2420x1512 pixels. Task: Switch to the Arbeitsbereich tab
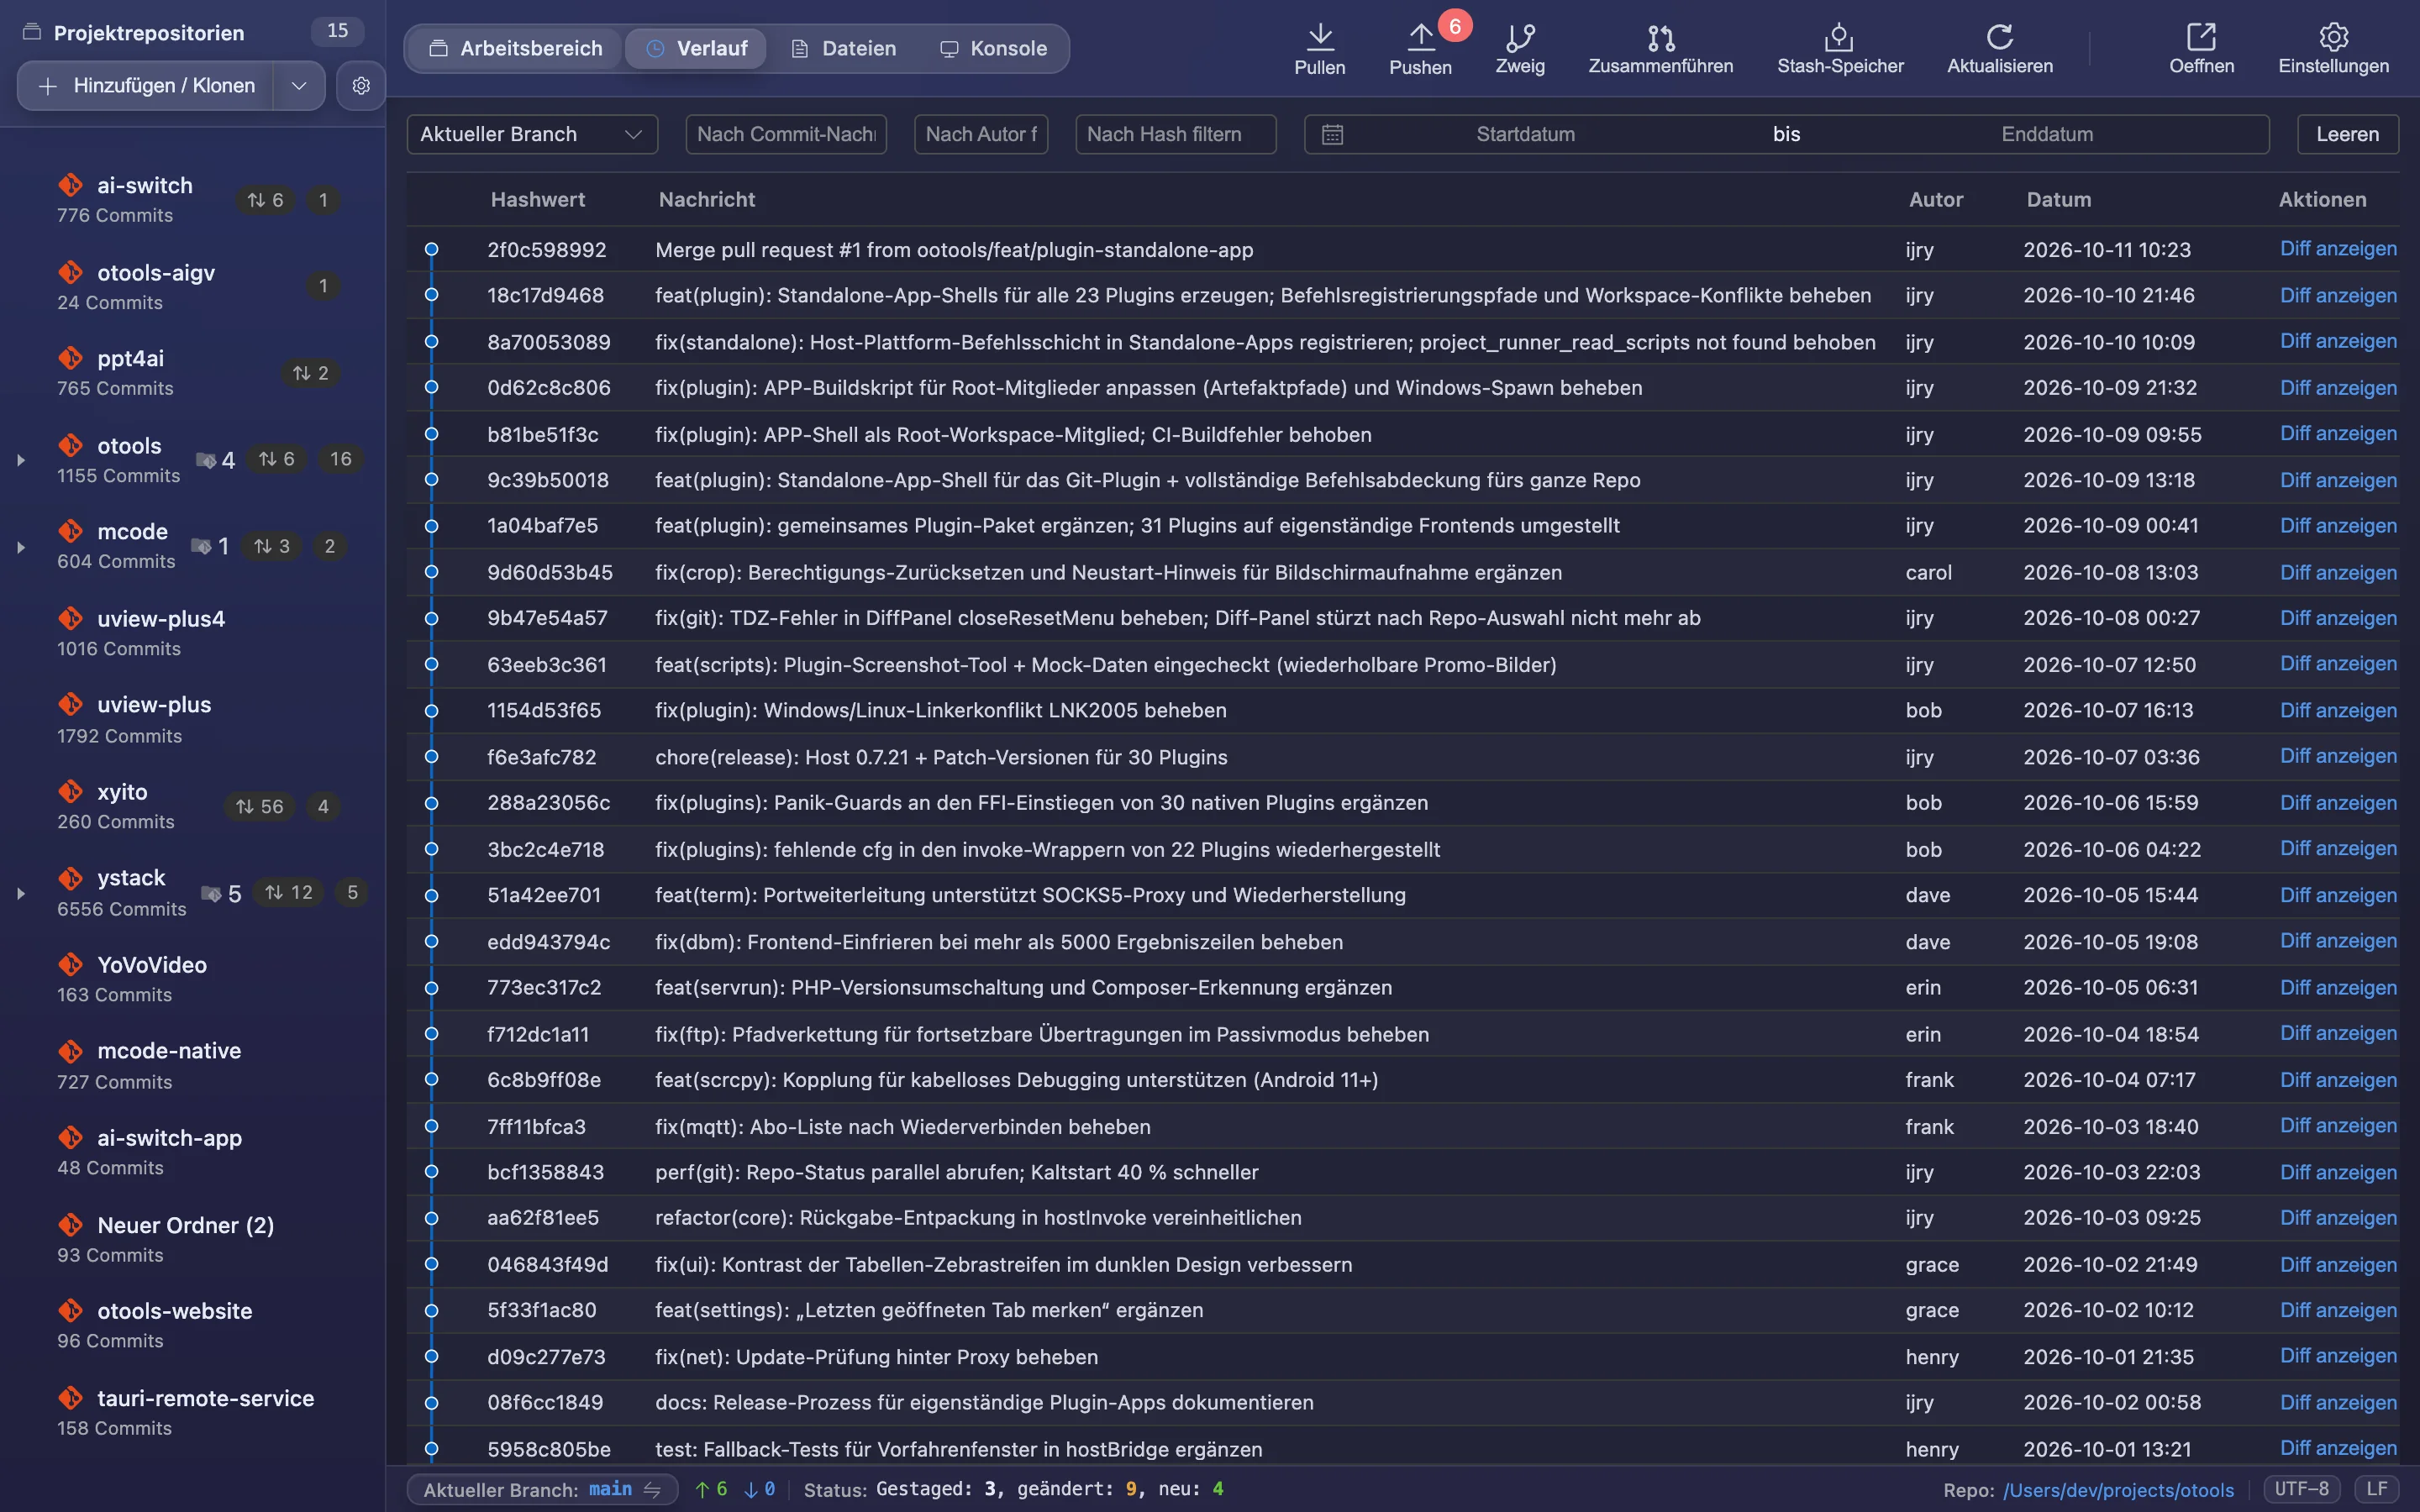[516, 48]
